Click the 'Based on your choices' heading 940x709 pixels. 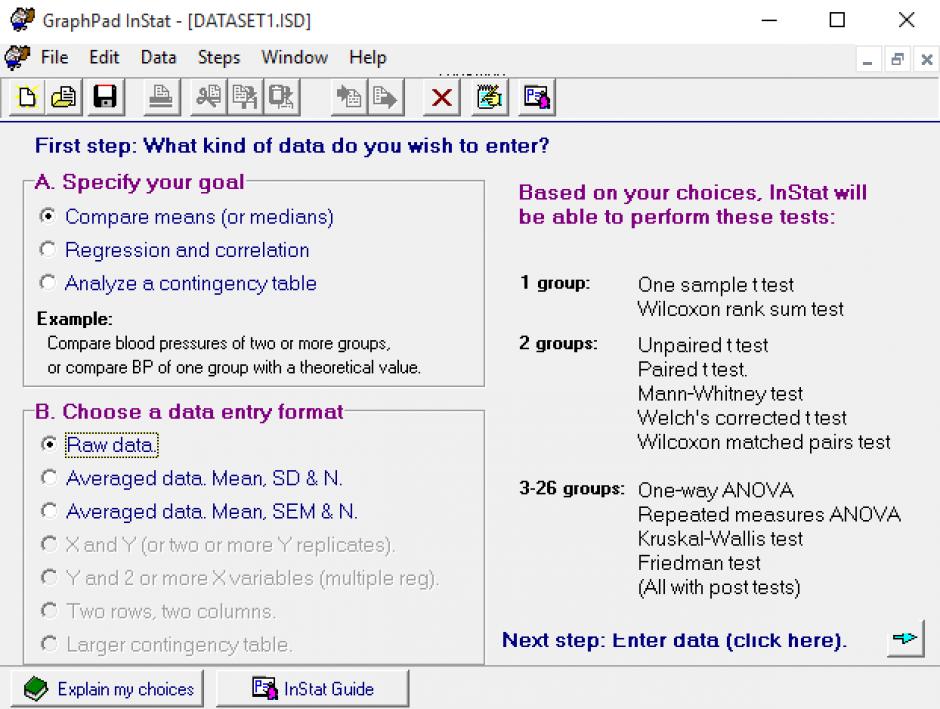692,204
